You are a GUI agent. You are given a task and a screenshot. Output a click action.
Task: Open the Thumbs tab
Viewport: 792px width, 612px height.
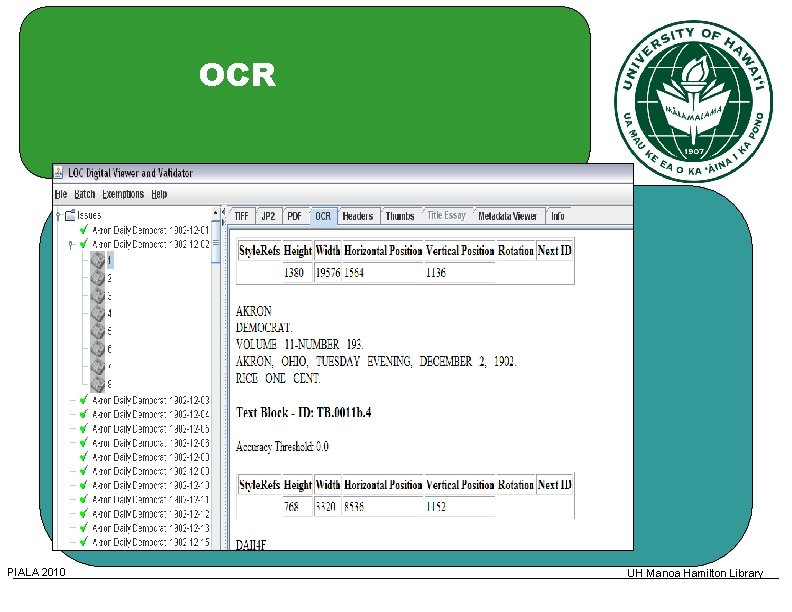tap(400, 216)
